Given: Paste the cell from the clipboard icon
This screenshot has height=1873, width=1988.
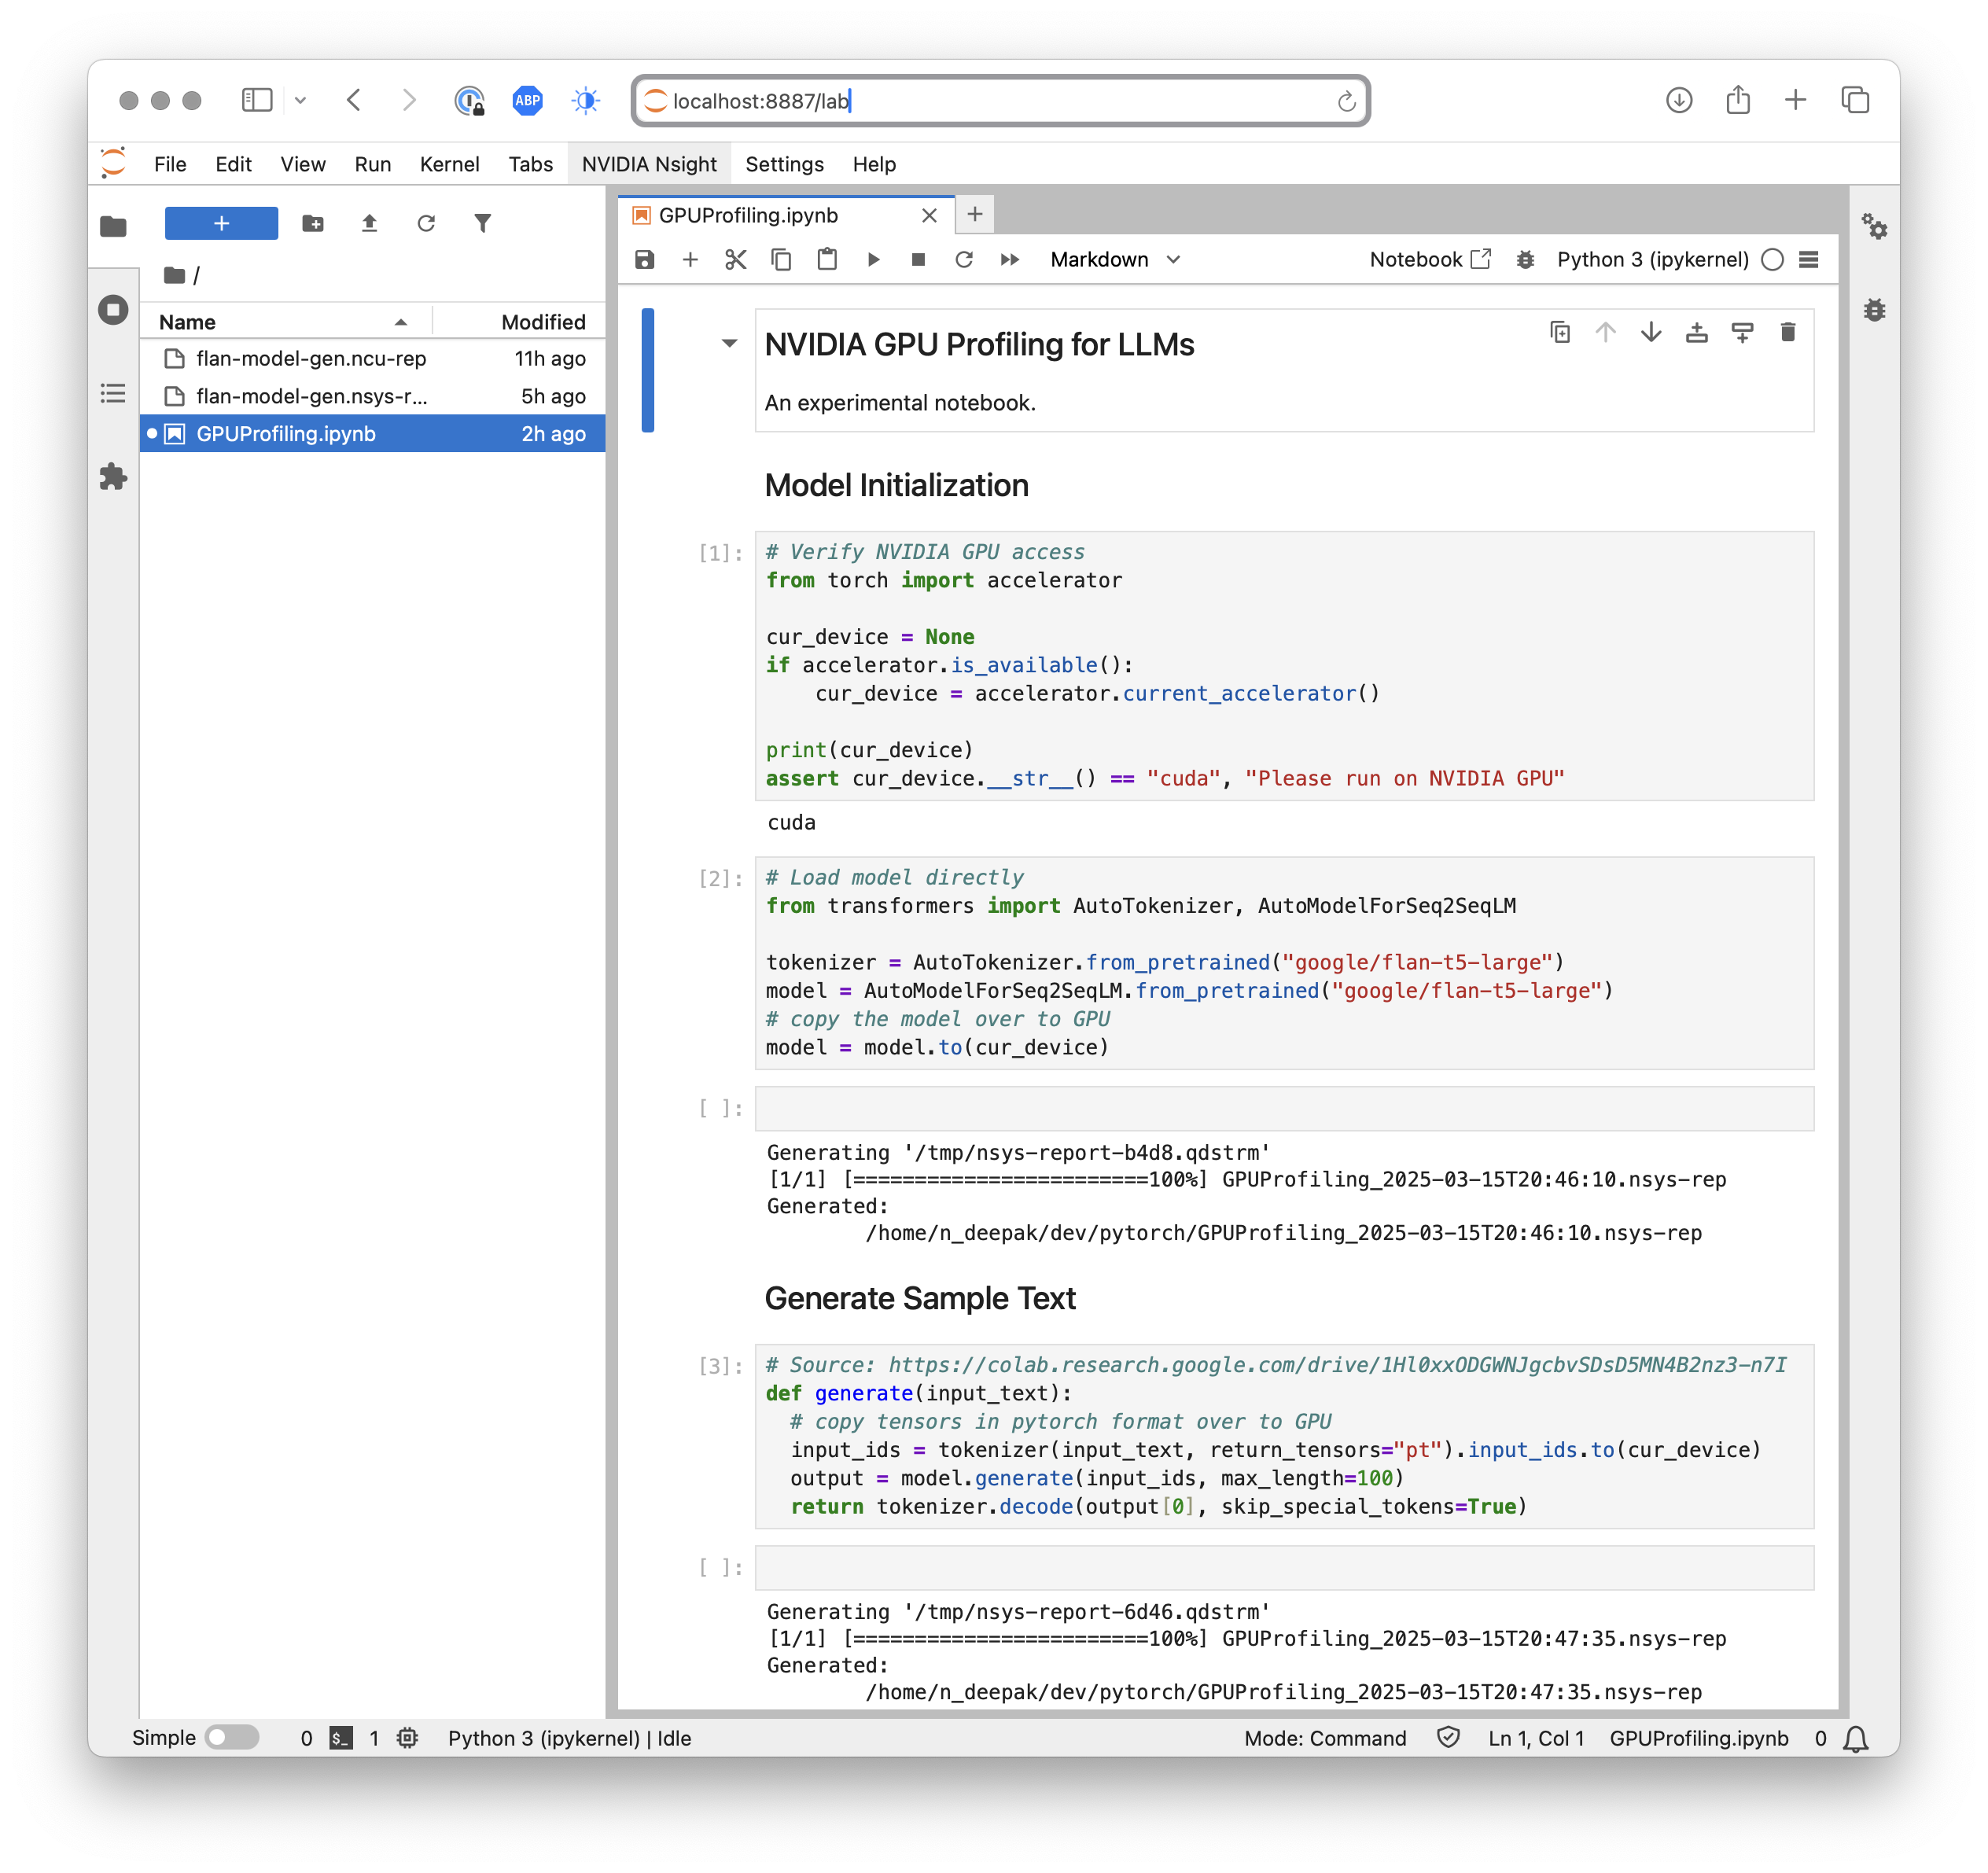Looking at the screenshot, I should pos(827,260).
